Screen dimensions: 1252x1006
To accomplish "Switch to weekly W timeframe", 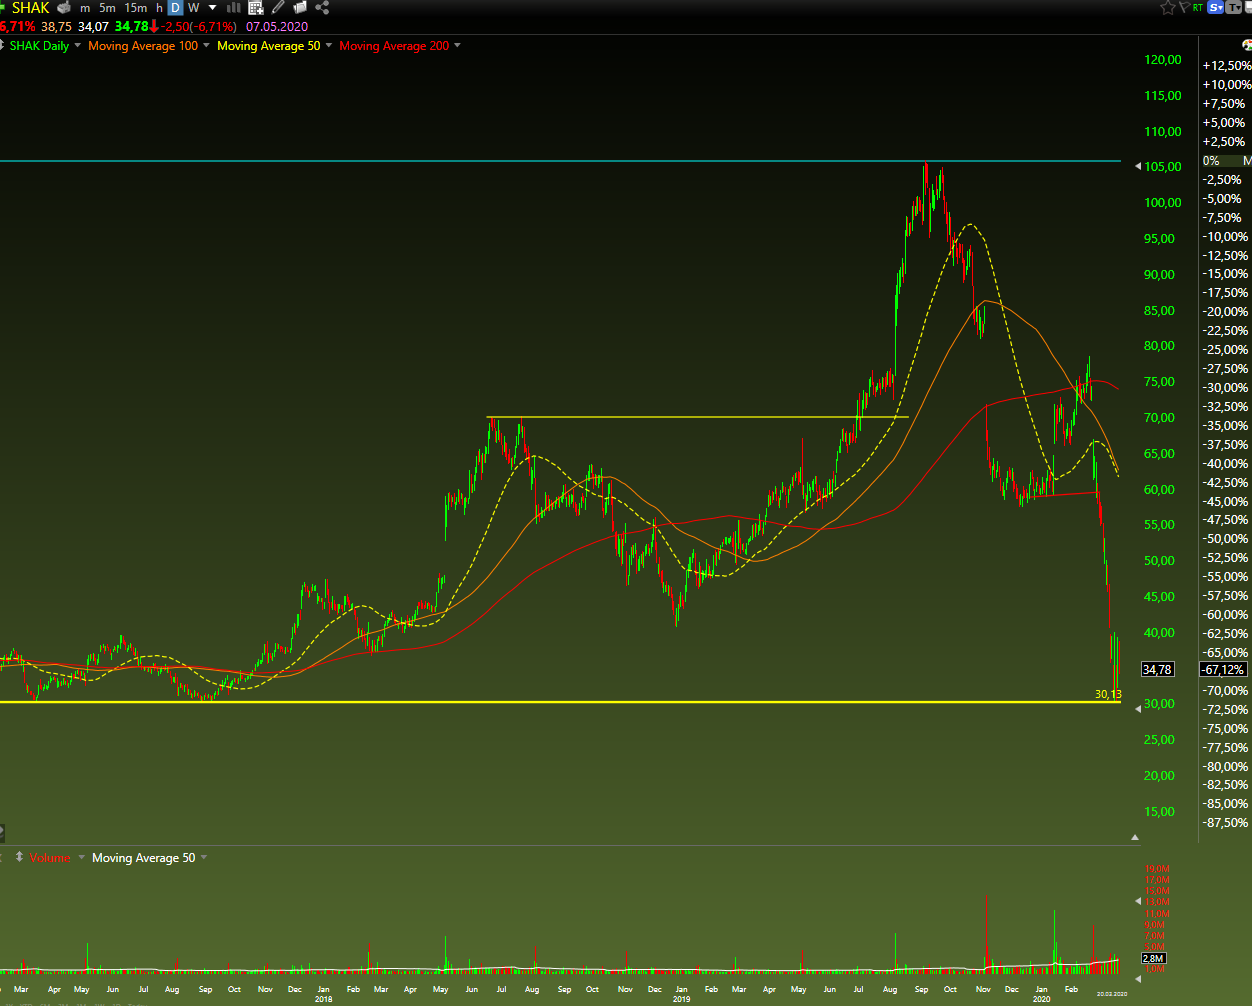I will [193, 8].
